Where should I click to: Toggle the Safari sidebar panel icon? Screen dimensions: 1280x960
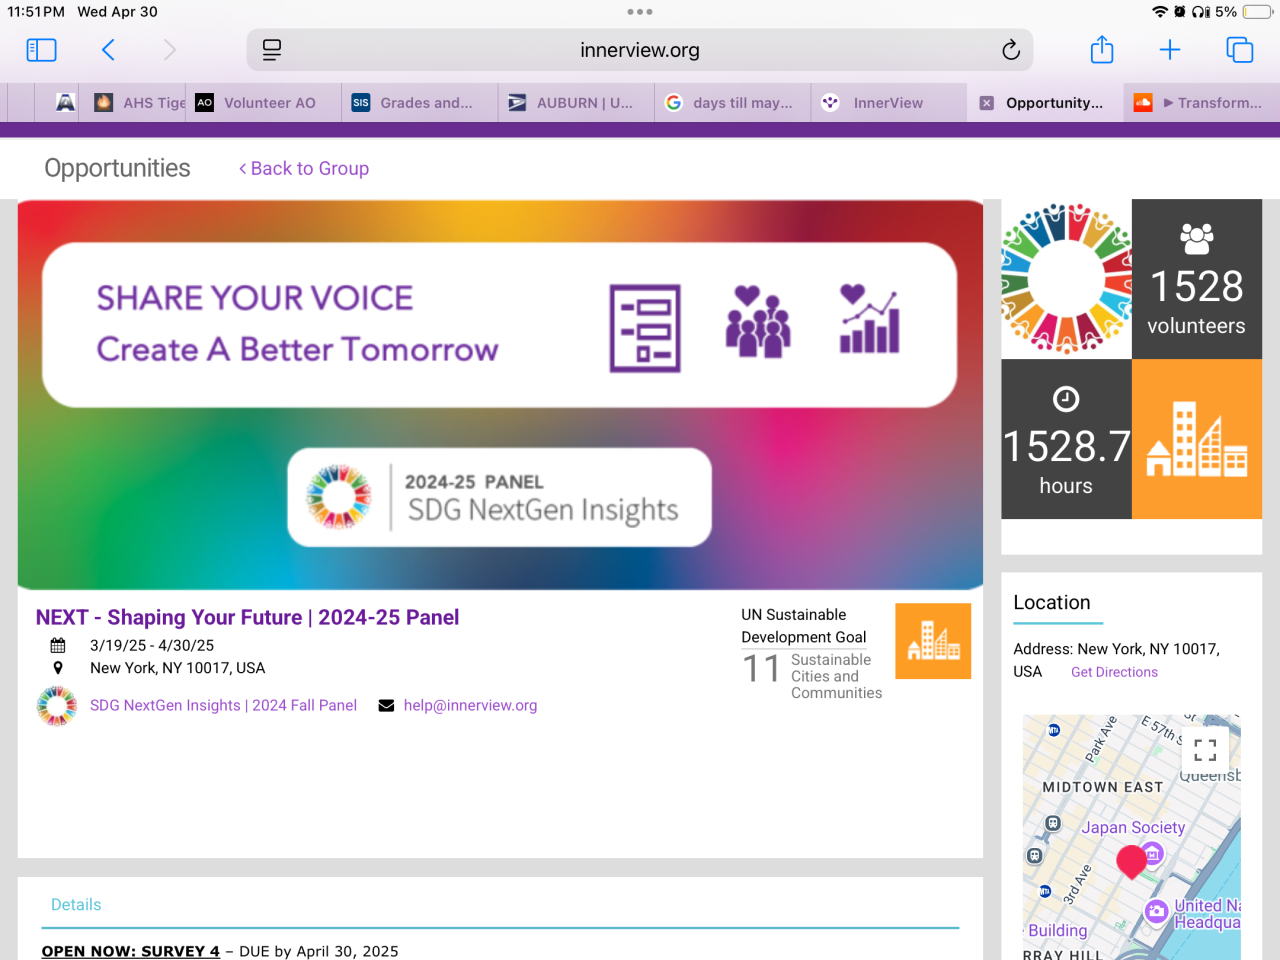pyautogui.click(x=41, y=50)
